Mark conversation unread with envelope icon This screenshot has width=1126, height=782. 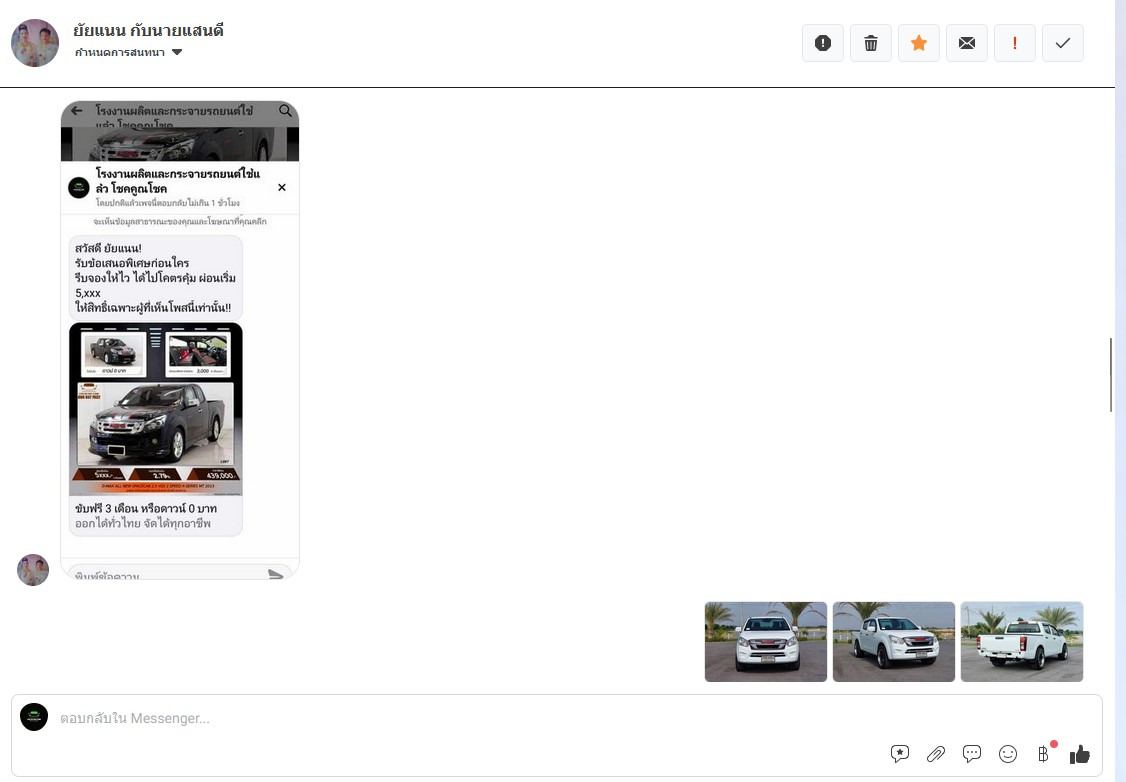click(x=967, y=43)
